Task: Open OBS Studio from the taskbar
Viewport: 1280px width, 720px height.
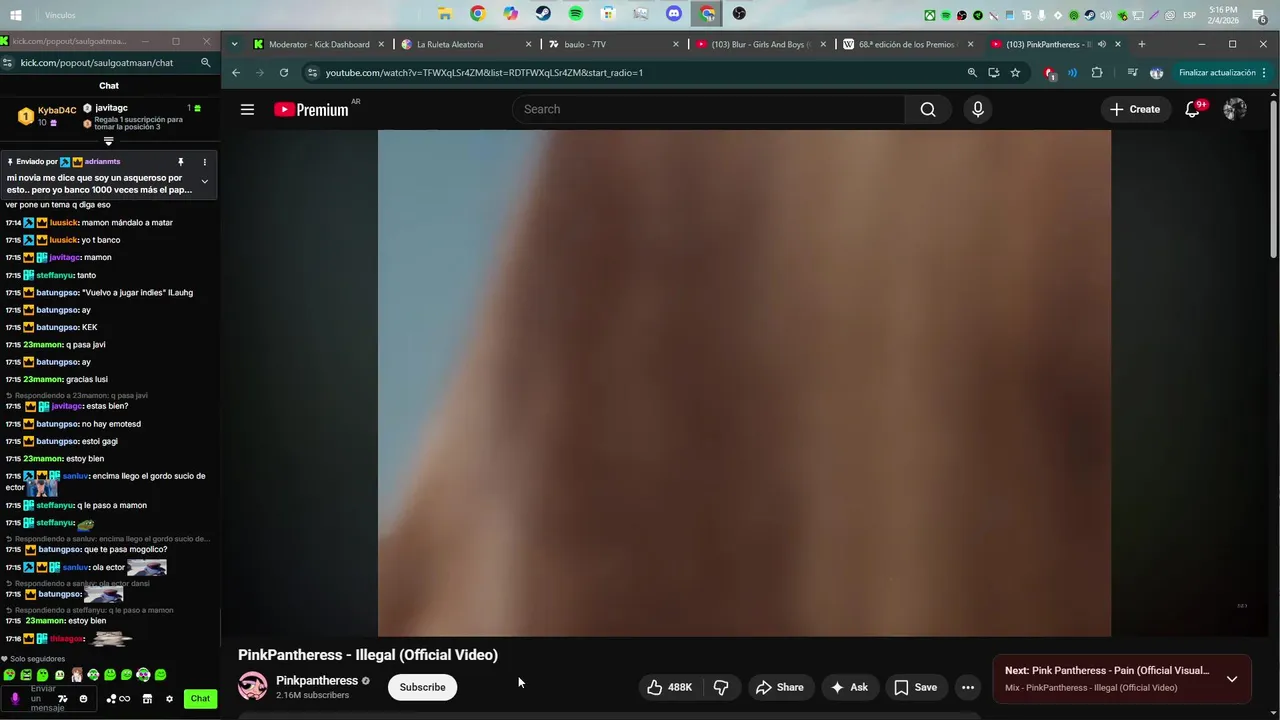Action: tap(739, 14)
